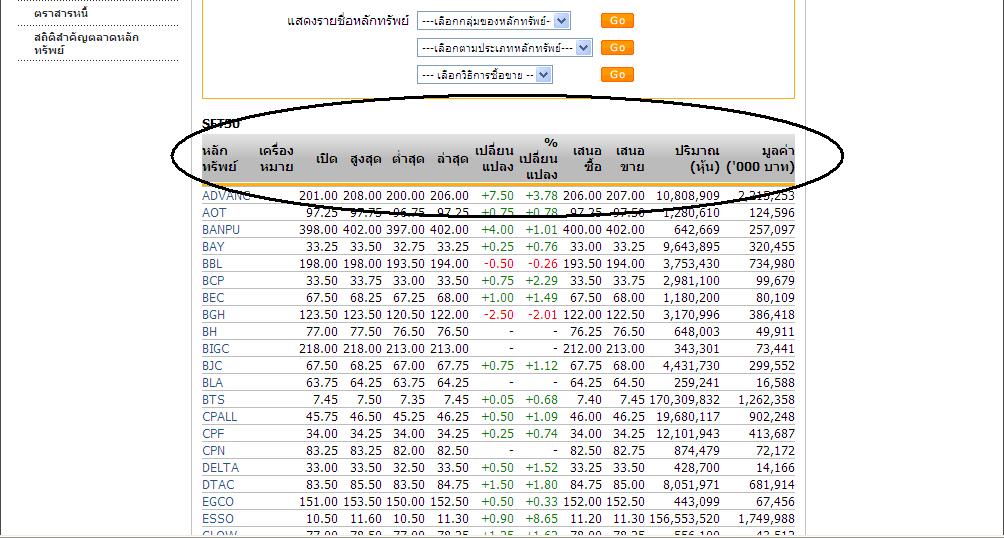The width and height of the screenshot is (1004, 538).
Task: Click ESSO percent change +8.65
Action: click(542, 519)
